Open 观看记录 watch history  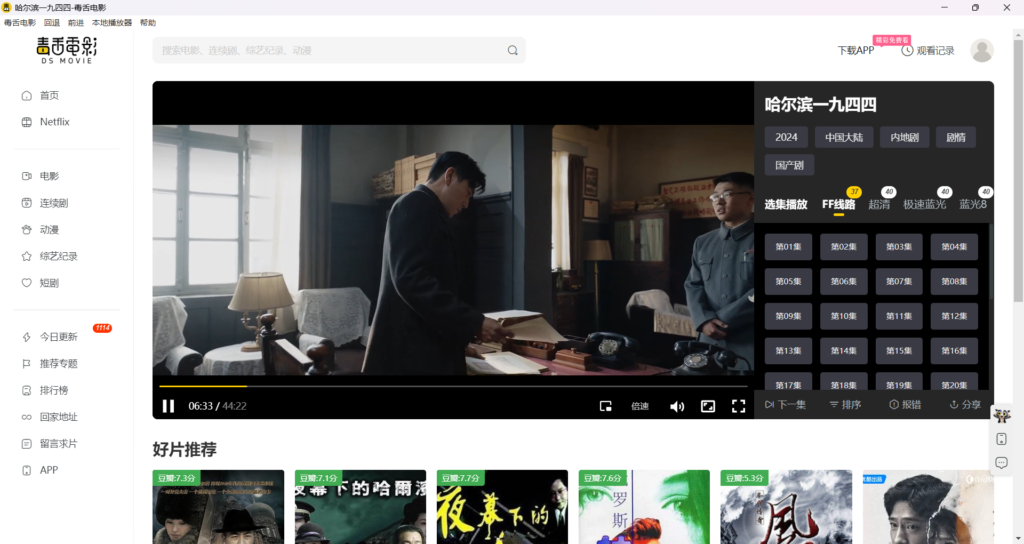[x=928, y=50]
